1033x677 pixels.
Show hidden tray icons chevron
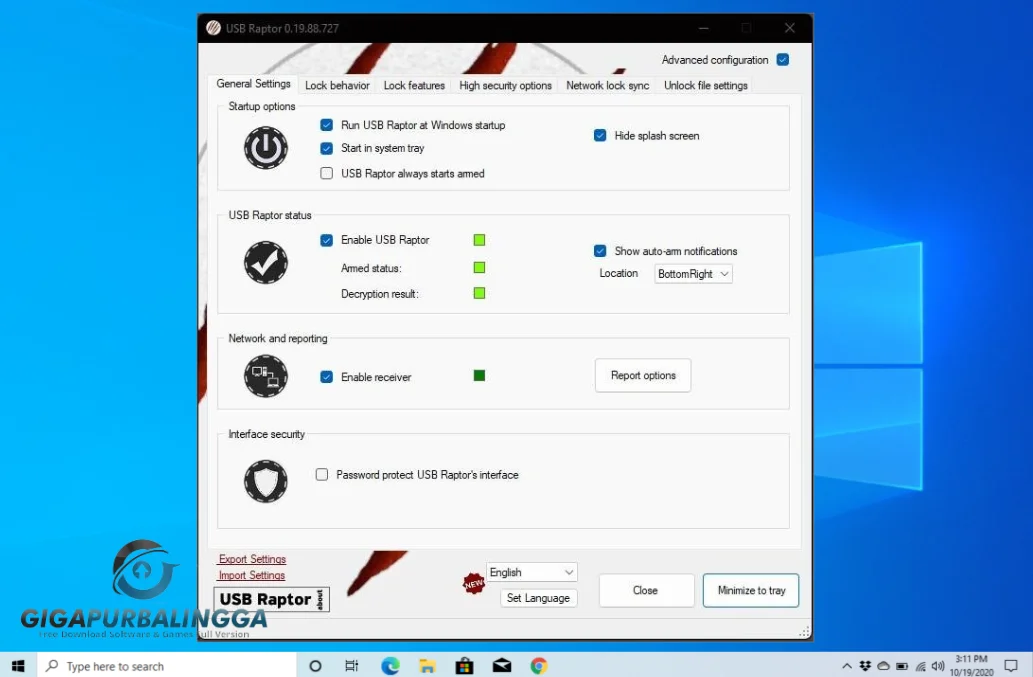847,666
